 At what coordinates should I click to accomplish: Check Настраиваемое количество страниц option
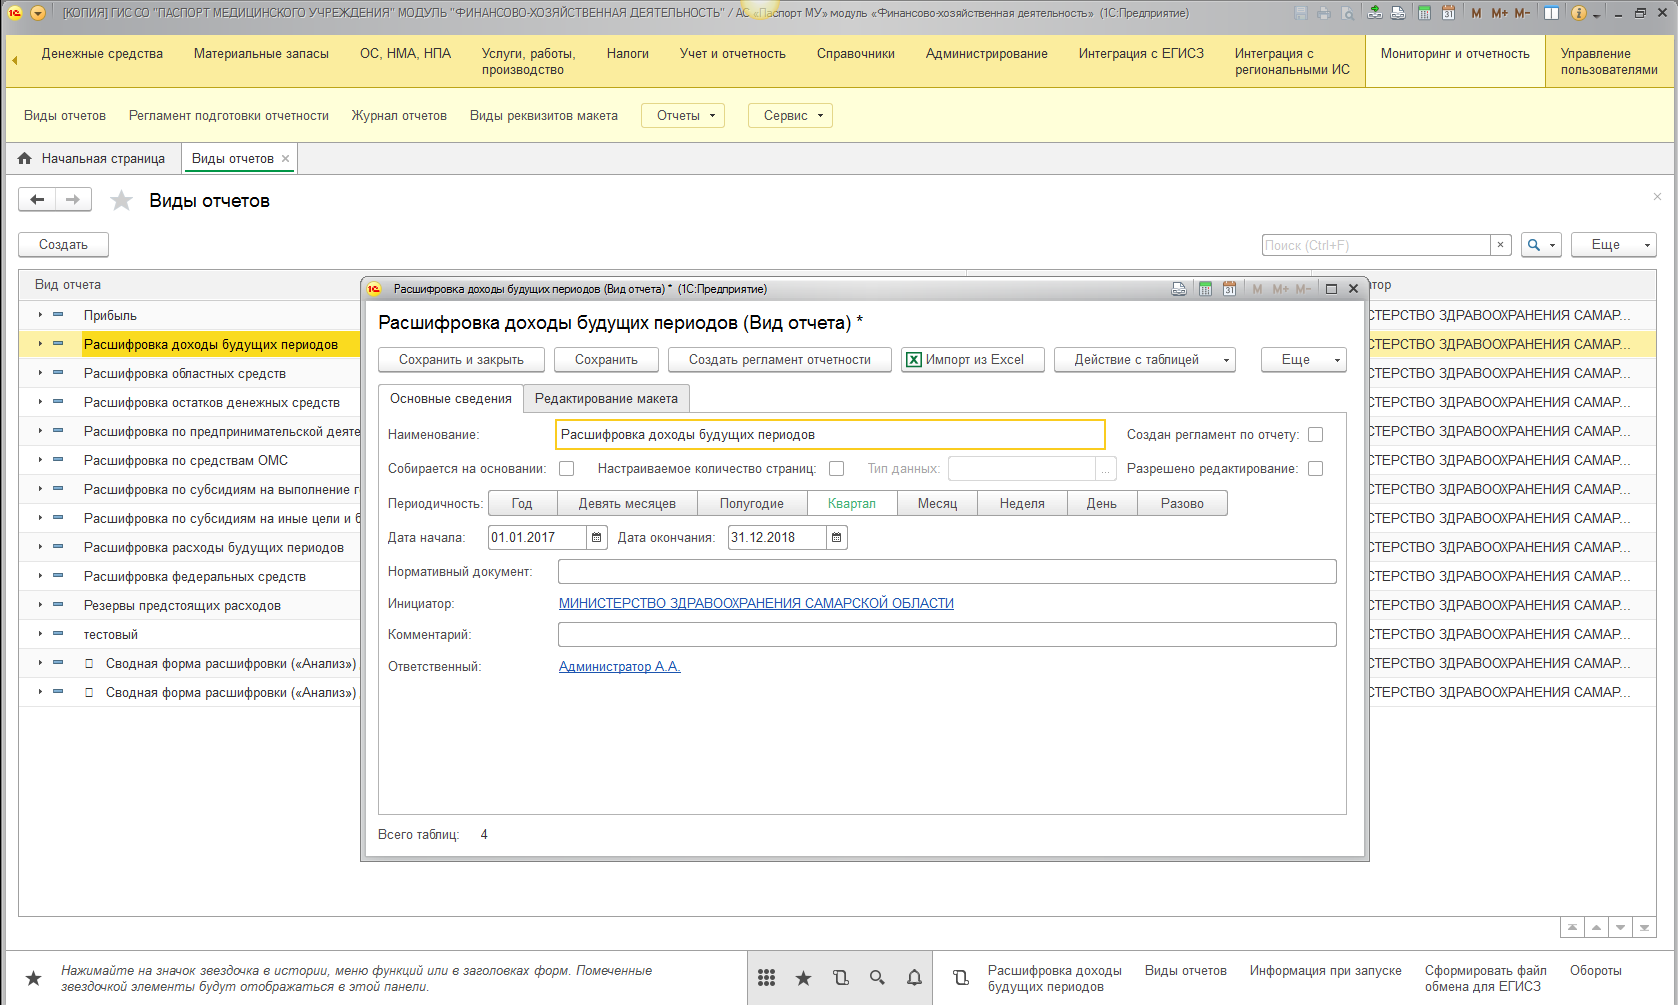pos(837,469)
